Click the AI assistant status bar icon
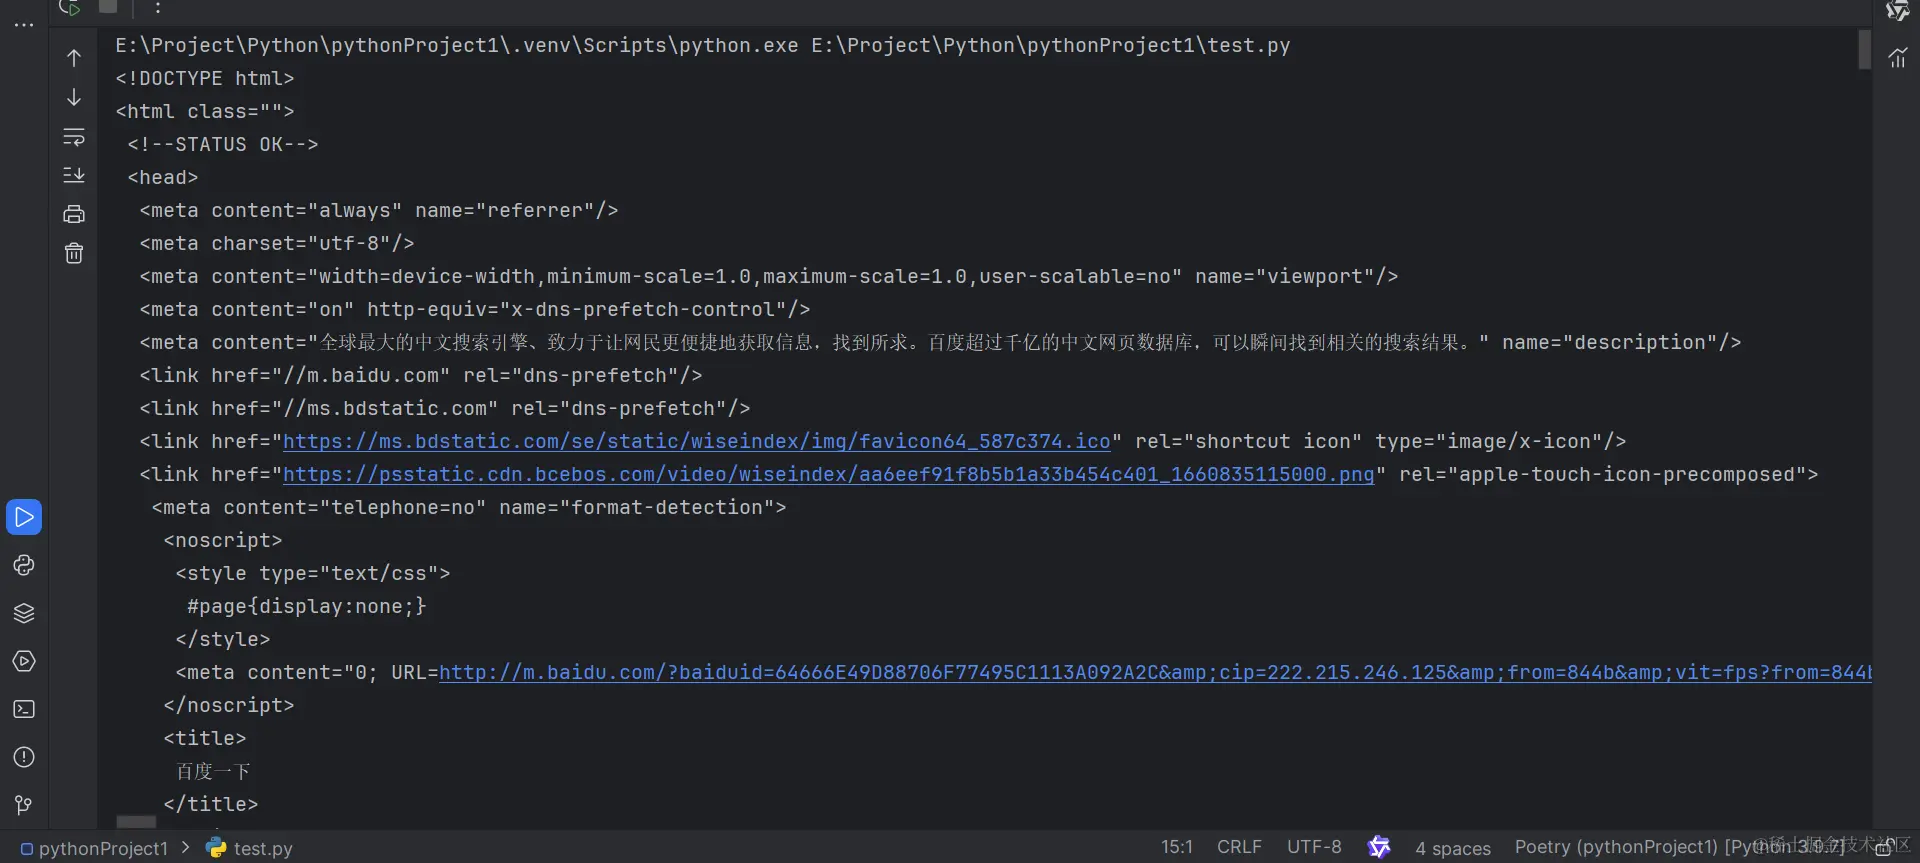 click(1379, 847)
